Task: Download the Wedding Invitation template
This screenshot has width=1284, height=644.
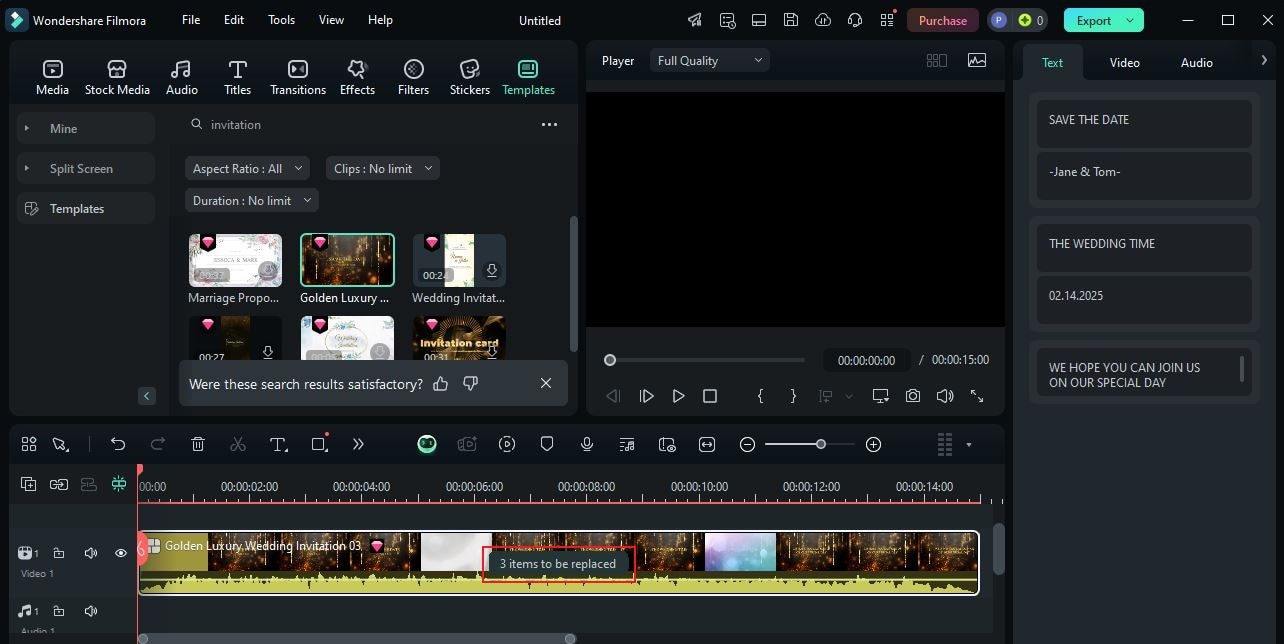Action: pos(491,271)
